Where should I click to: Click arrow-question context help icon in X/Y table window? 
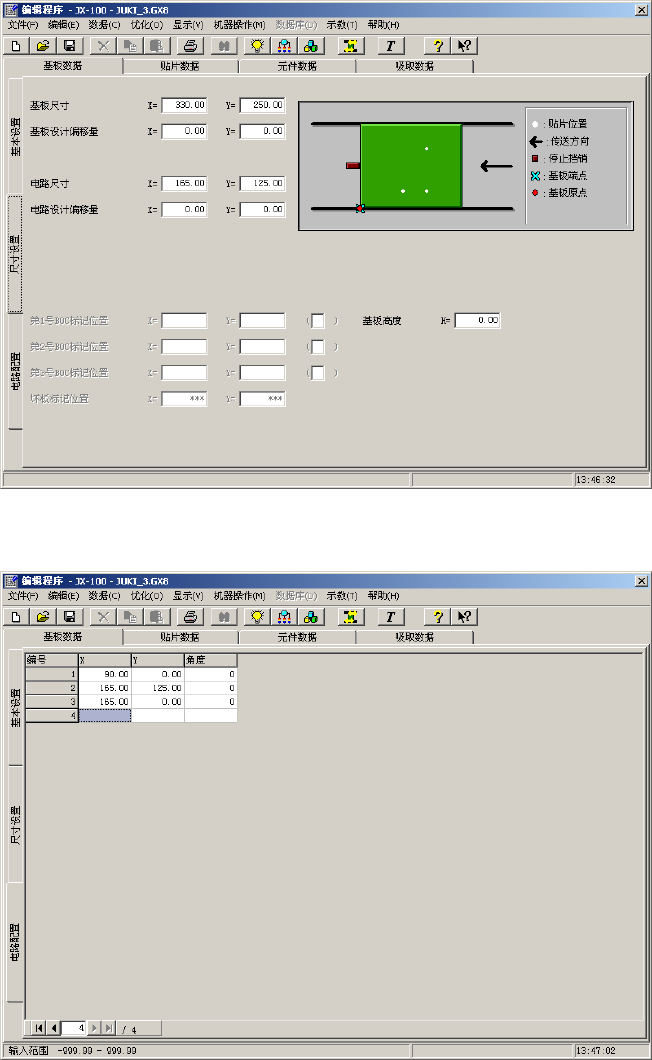(x=465, y=617)
